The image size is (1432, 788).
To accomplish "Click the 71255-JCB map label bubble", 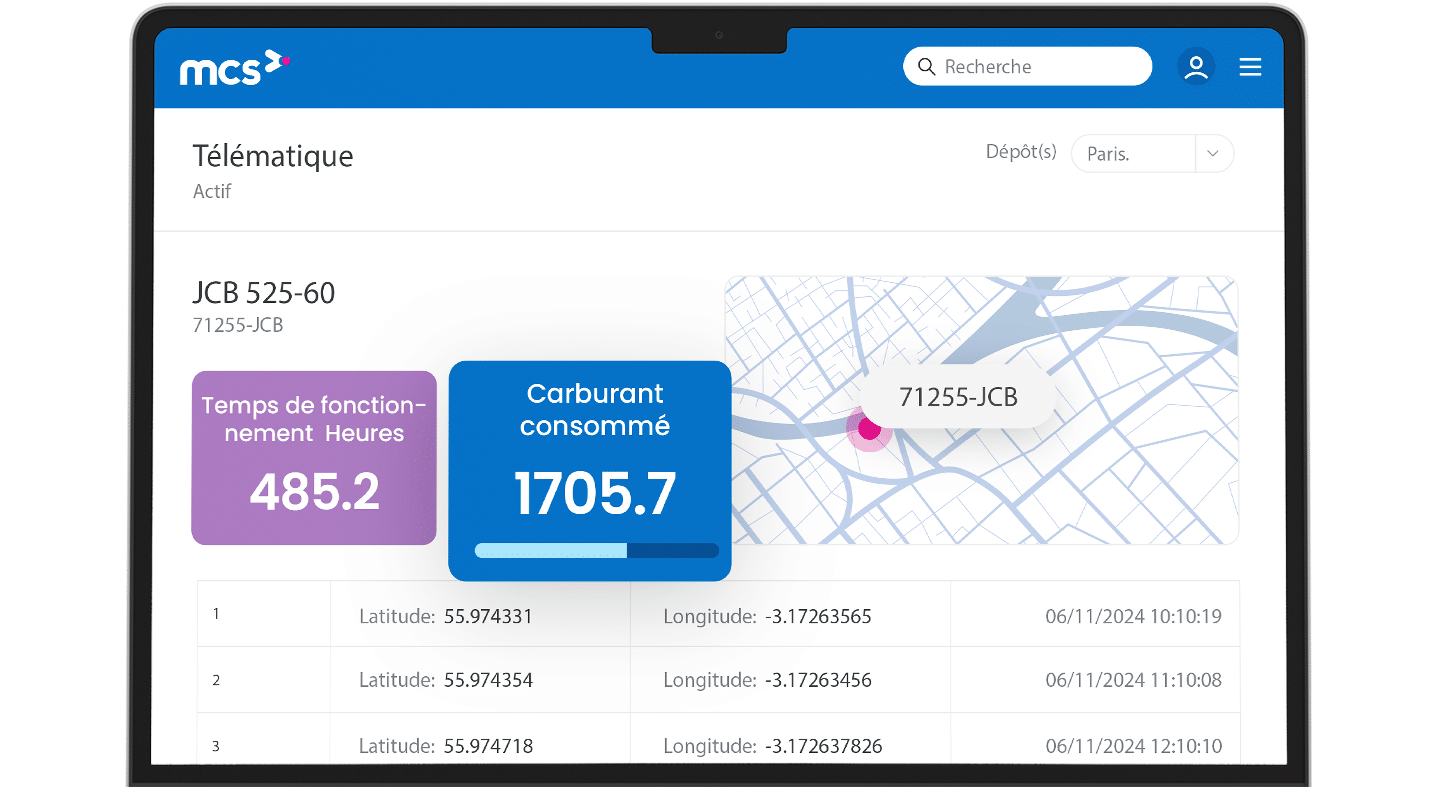I will pos(958,397).
